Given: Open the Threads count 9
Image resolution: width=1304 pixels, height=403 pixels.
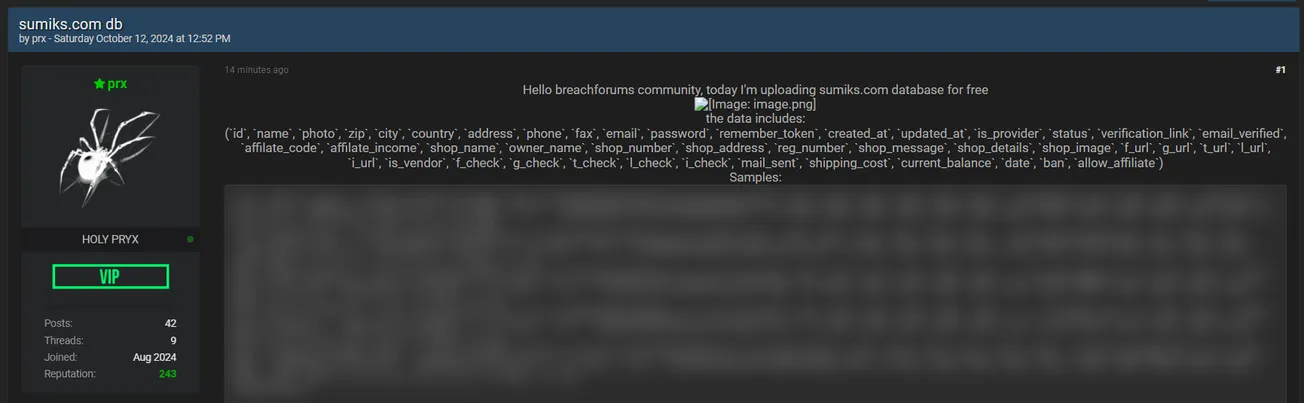Looking at the screenshot, I should click(x=174, y=340).
